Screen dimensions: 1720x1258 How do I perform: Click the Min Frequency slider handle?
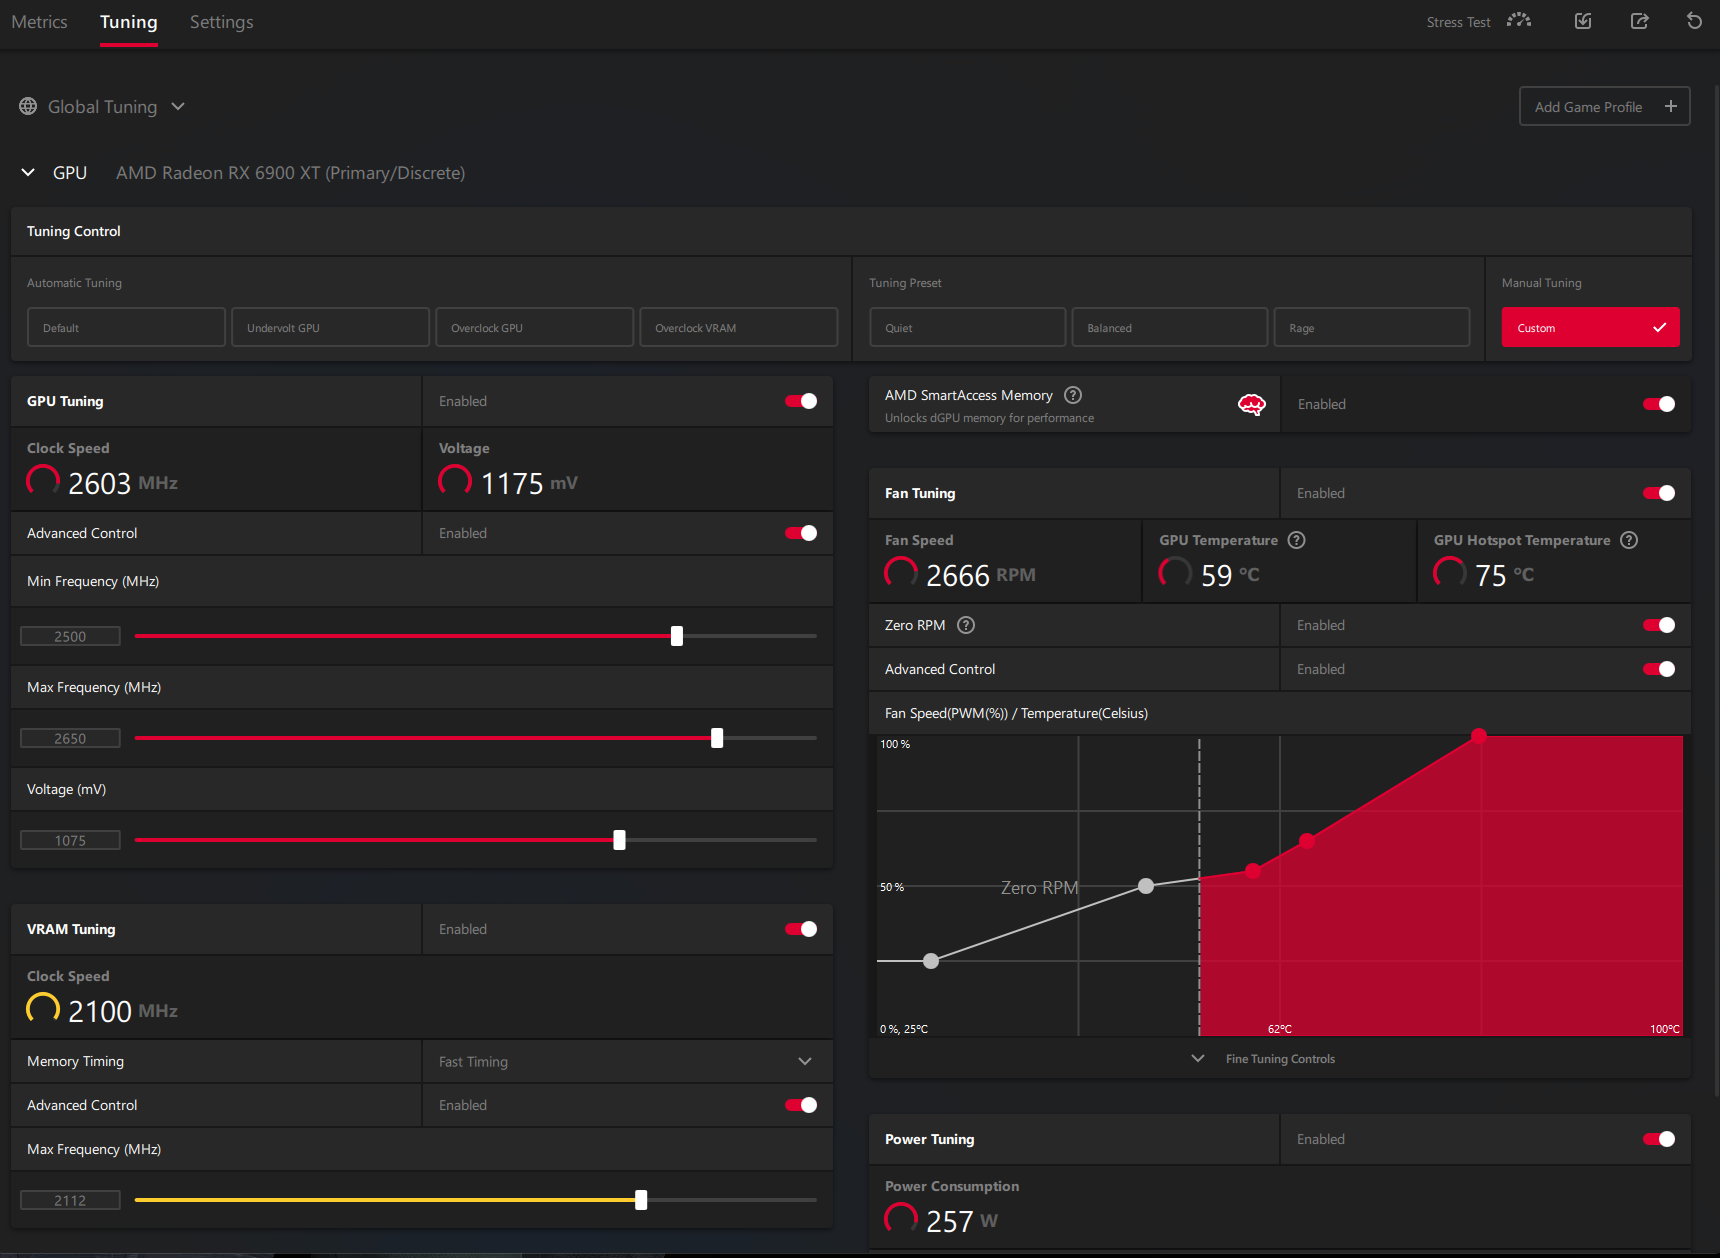677,636
